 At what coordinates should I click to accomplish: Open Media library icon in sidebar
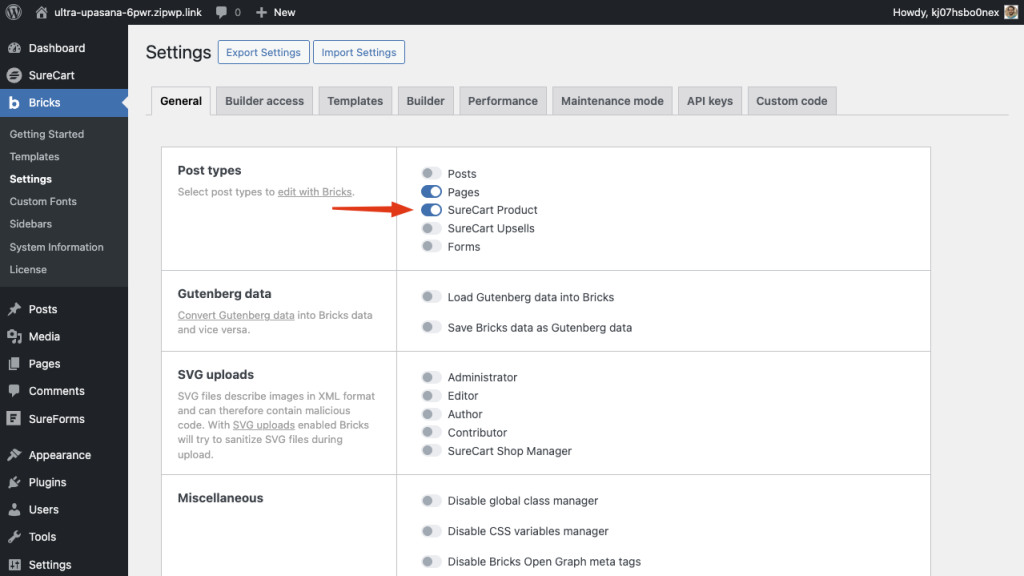pyautogui.click(x=14, y=337)
